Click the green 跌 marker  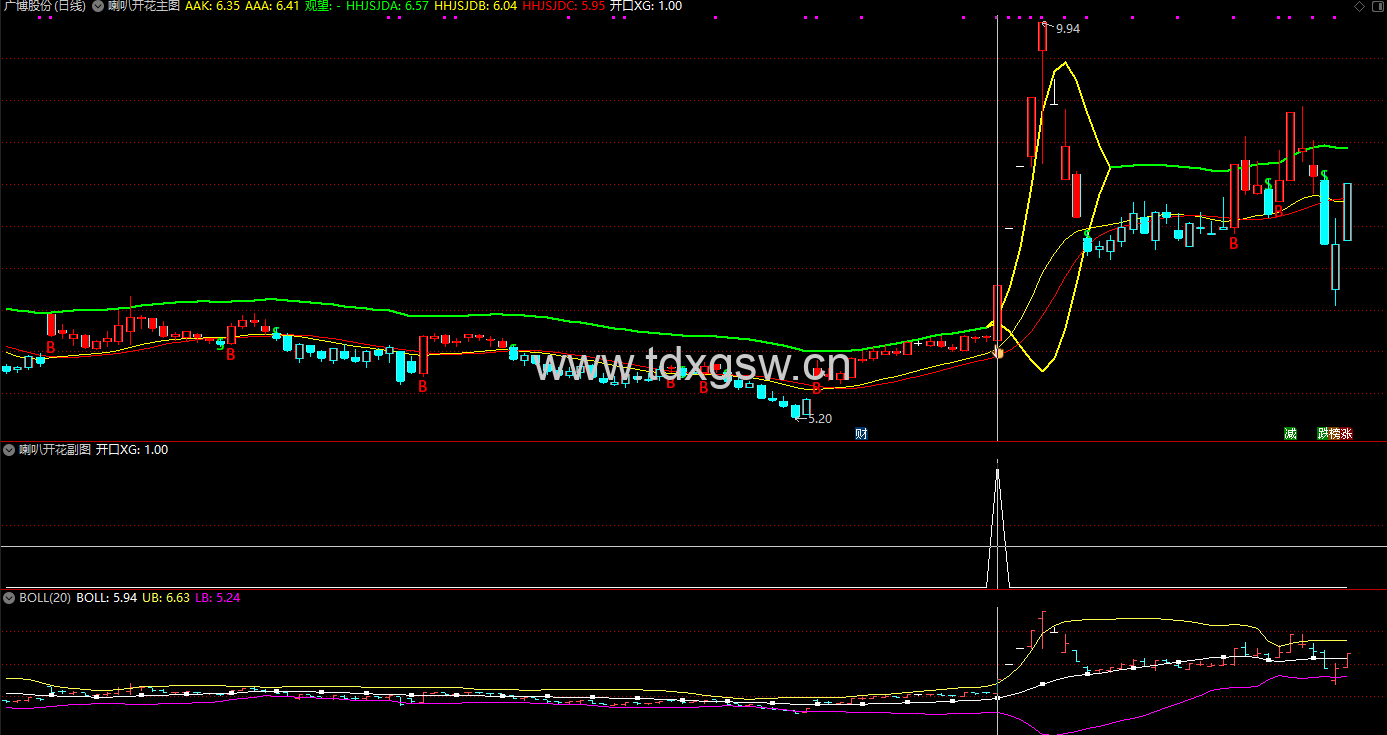point(1323,434)
